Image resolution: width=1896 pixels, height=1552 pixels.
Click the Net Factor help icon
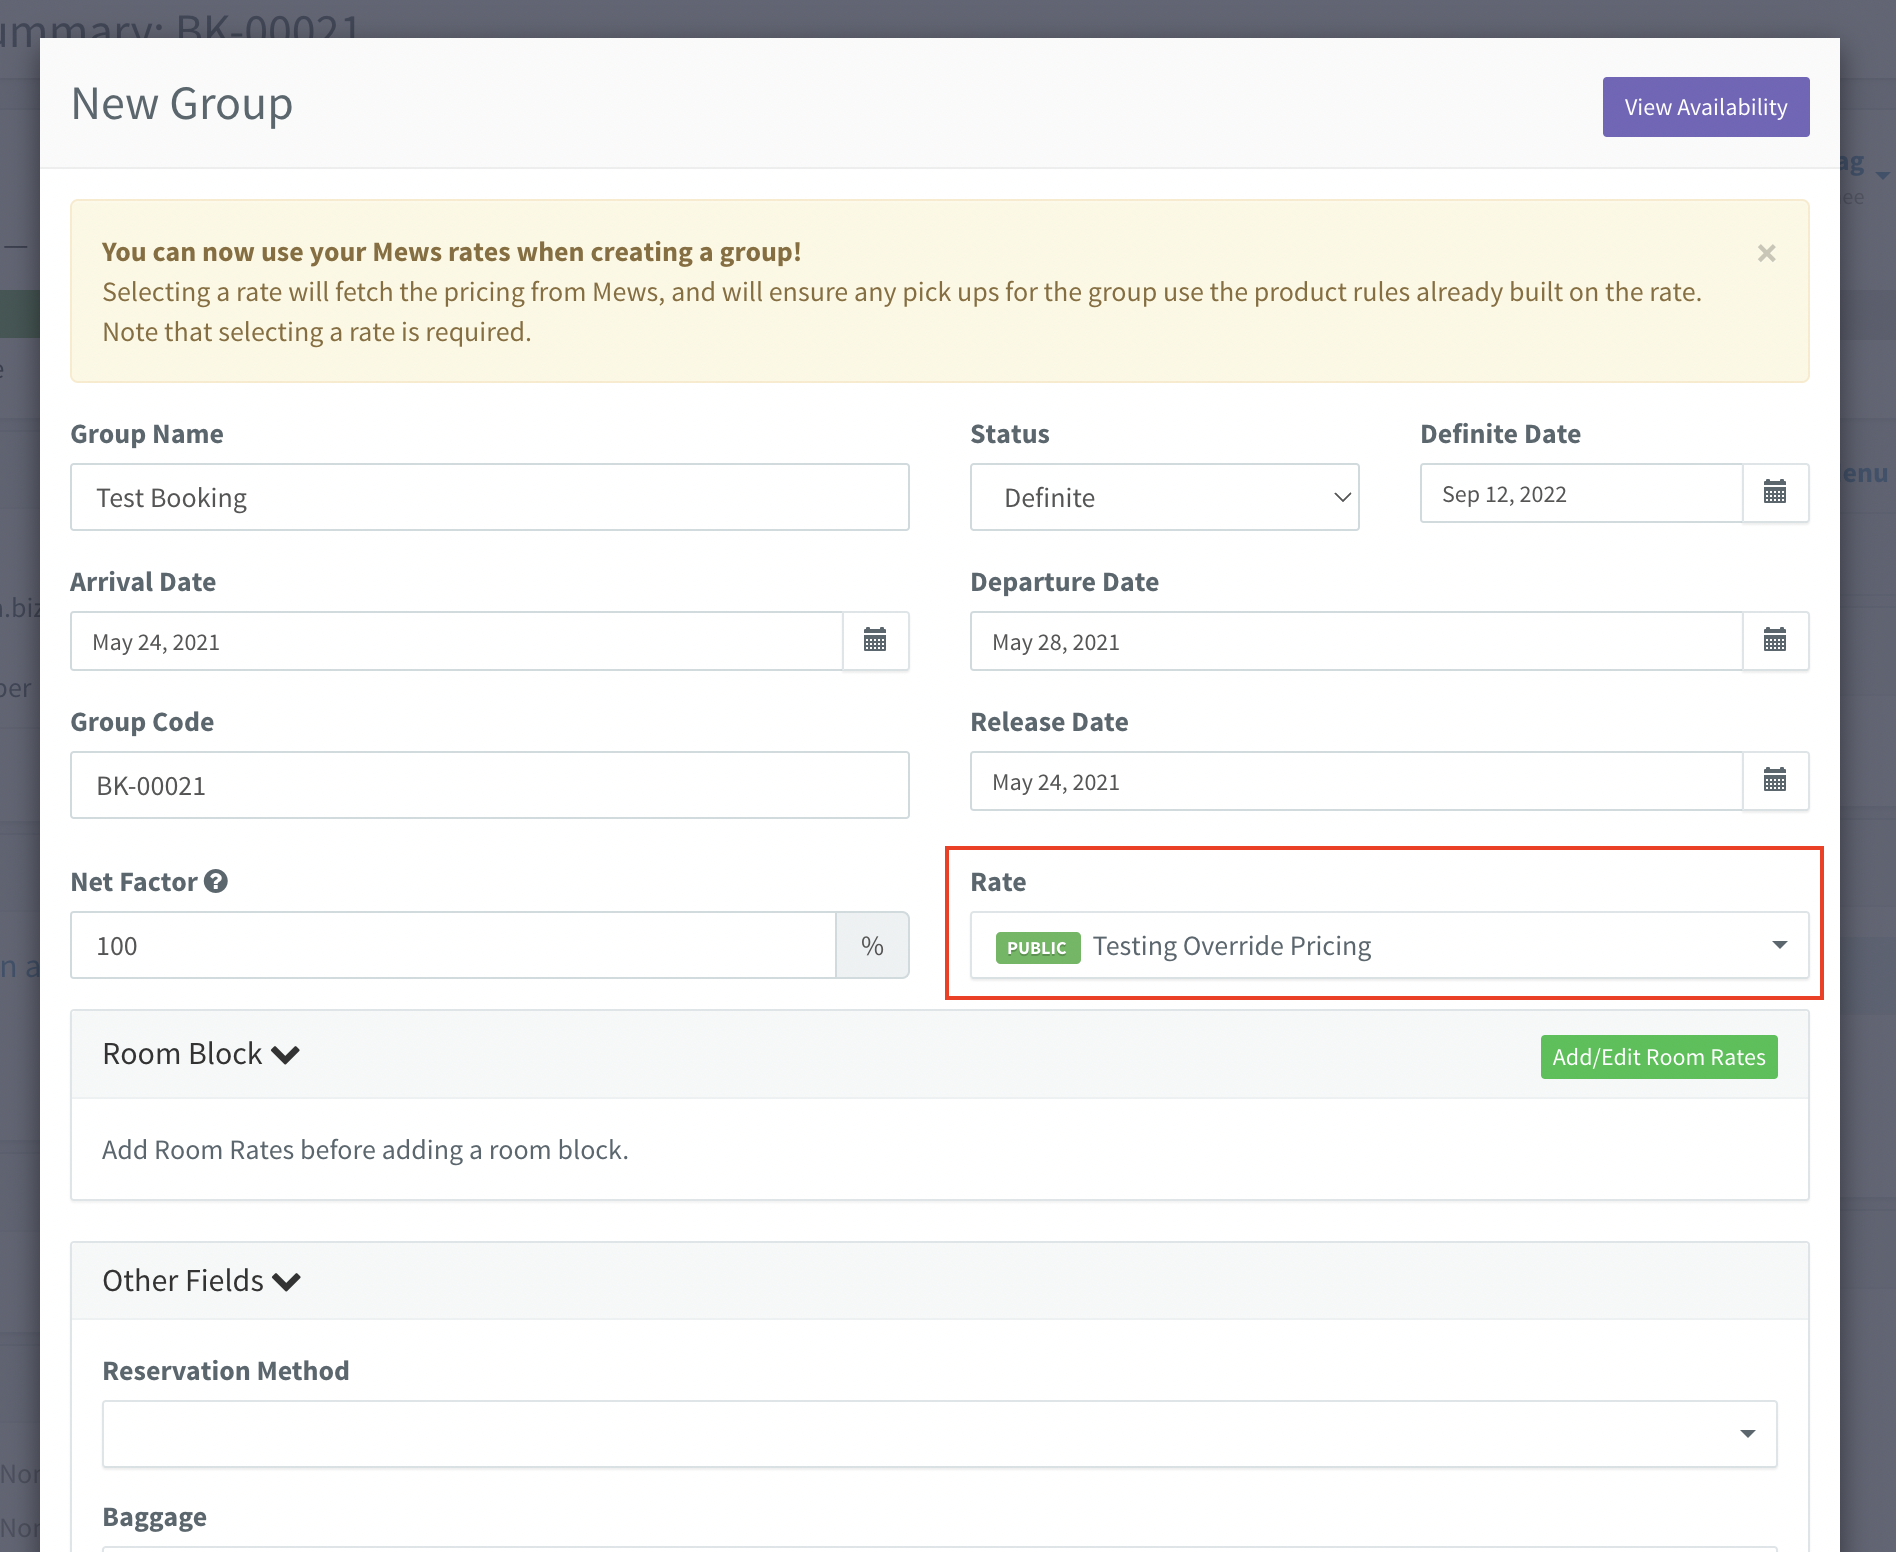[x=216, y=881]
